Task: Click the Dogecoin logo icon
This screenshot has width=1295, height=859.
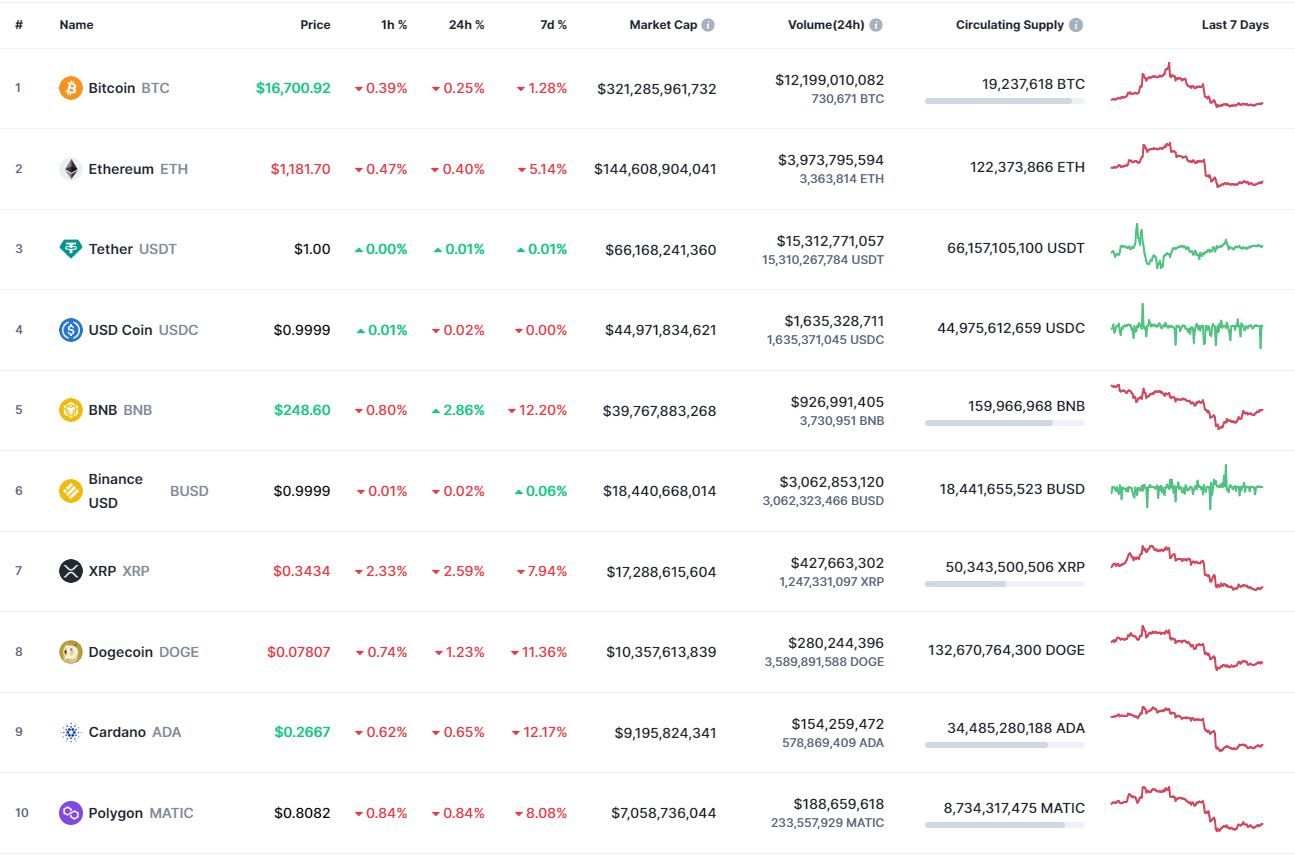Action: (70, 652)
